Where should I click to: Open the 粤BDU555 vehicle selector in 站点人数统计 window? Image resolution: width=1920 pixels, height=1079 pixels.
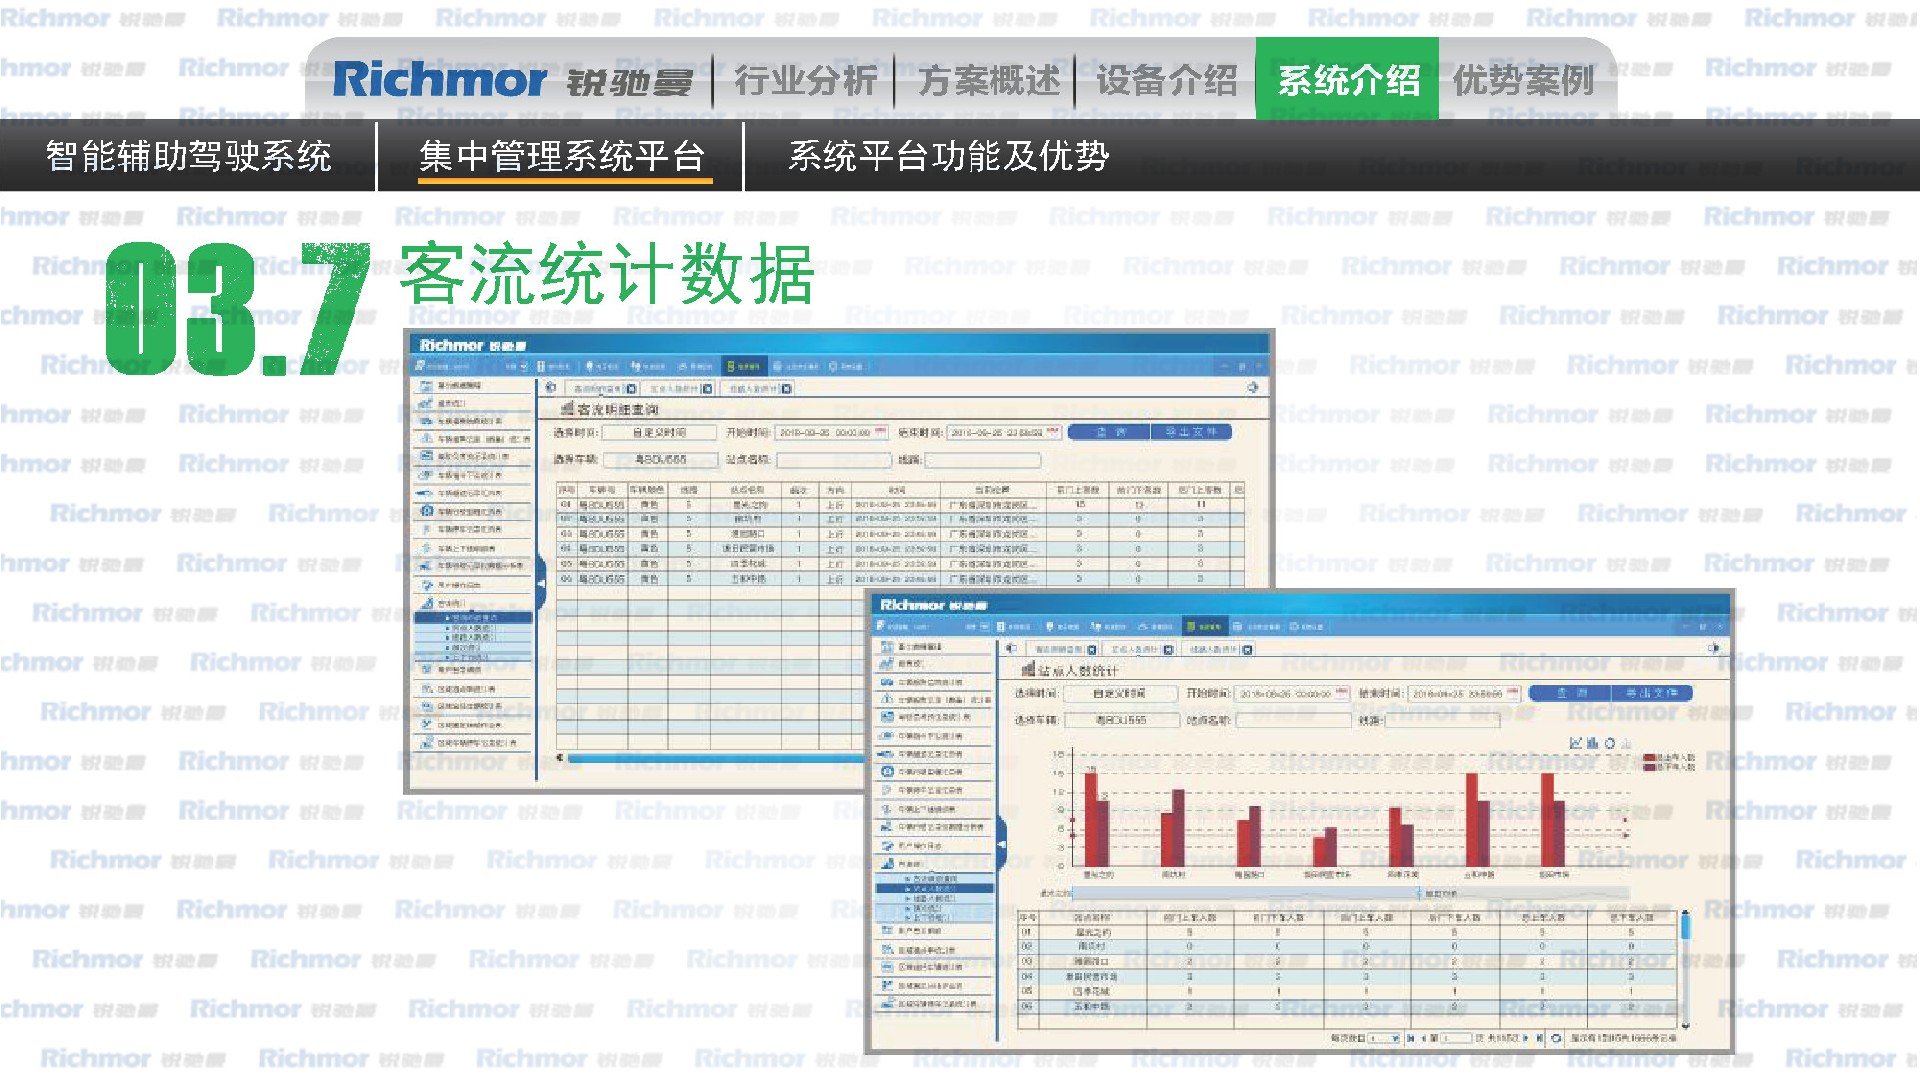(x=1120, y=720)
